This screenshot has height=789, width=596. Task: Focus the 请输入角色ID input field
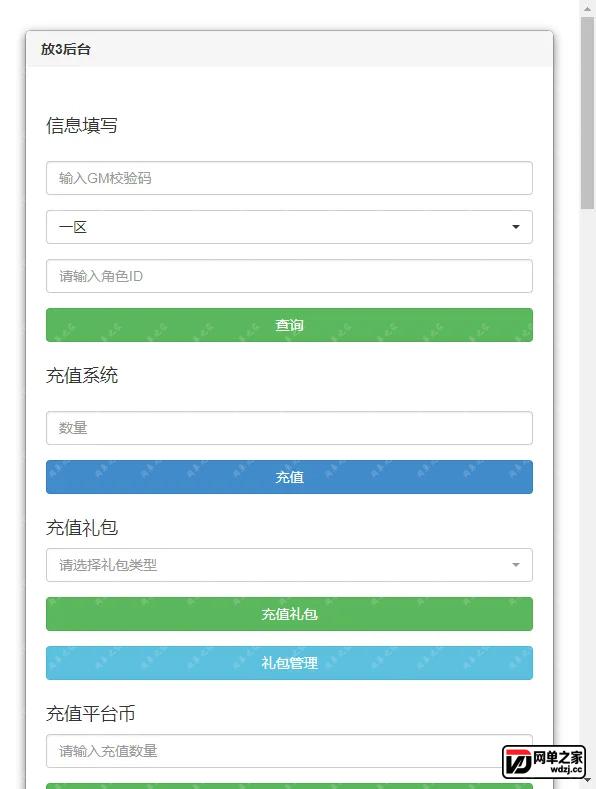click(289, 276)
